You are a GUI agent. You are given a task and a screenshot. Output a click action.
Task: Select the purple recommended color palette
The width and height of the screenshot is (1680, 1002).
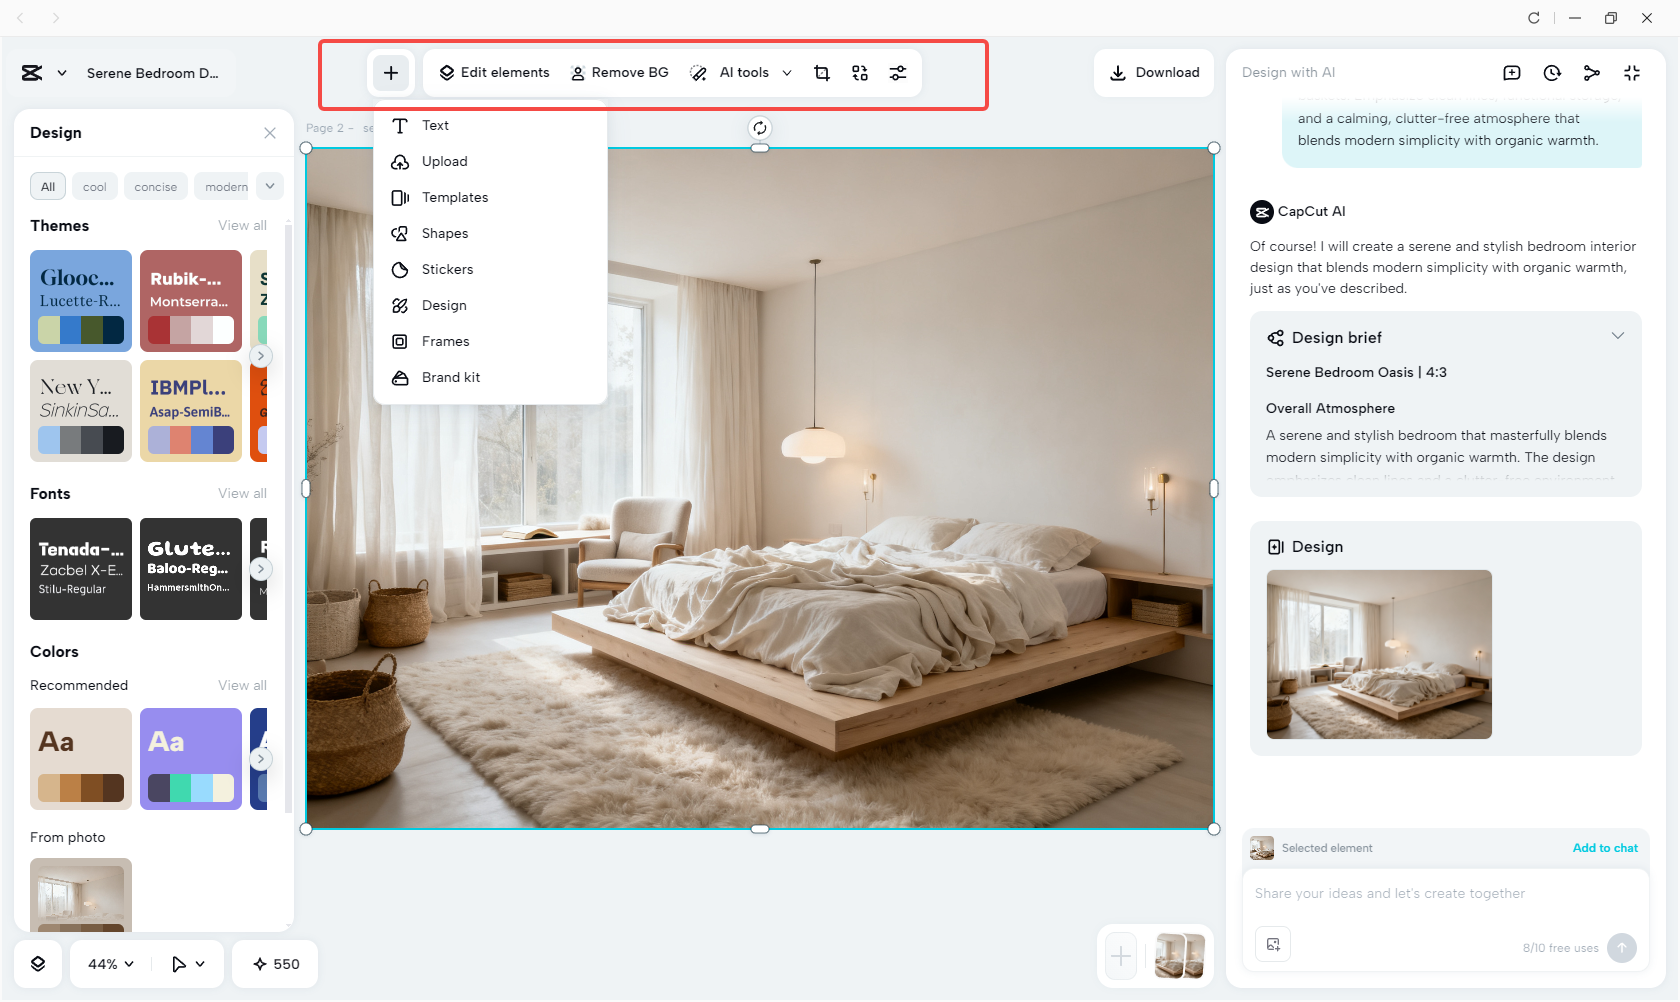coord(190,759)
